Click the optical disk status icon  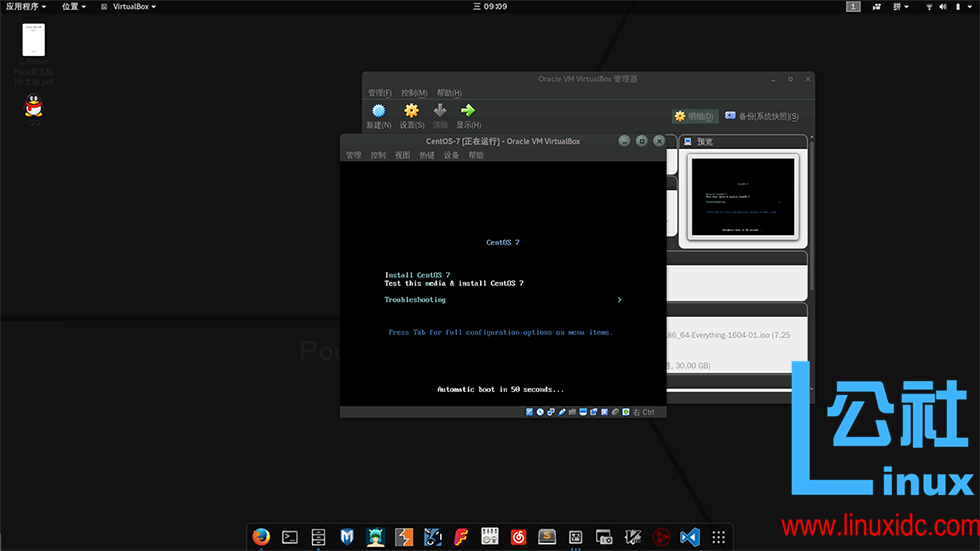[x=540, y=412]
